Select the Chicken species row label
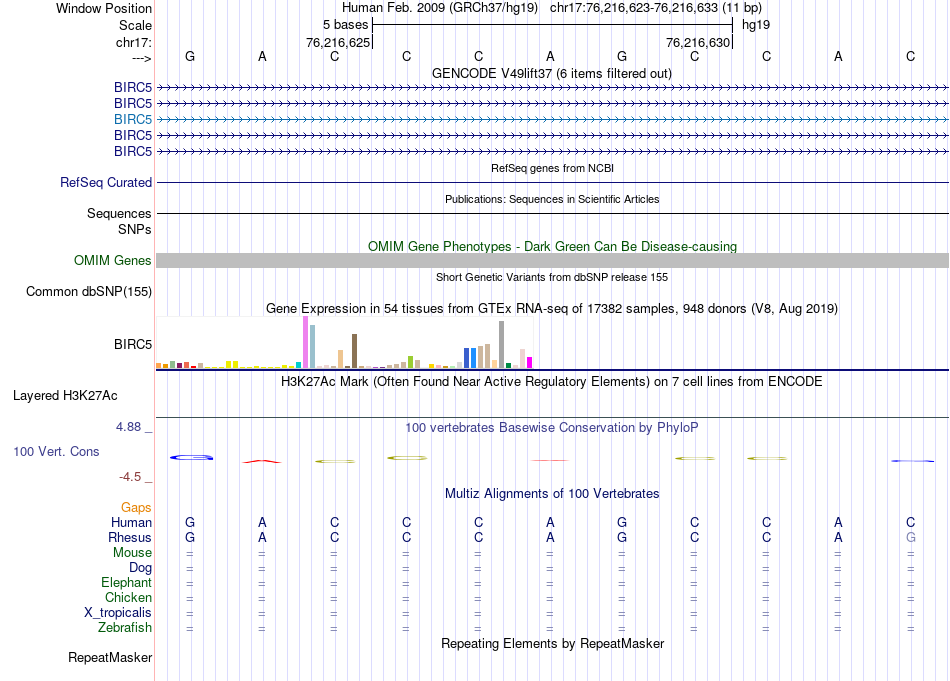950x681 pixels. [128, 597]
